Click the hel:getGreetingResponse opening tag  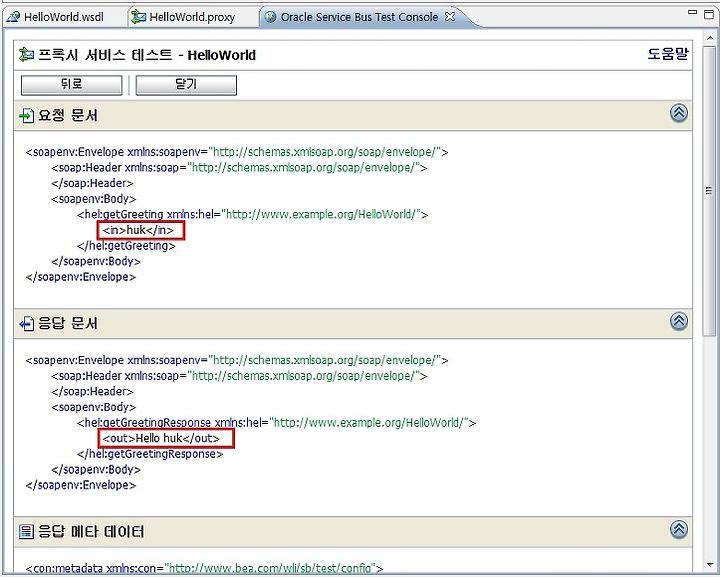tap(276, 422)
